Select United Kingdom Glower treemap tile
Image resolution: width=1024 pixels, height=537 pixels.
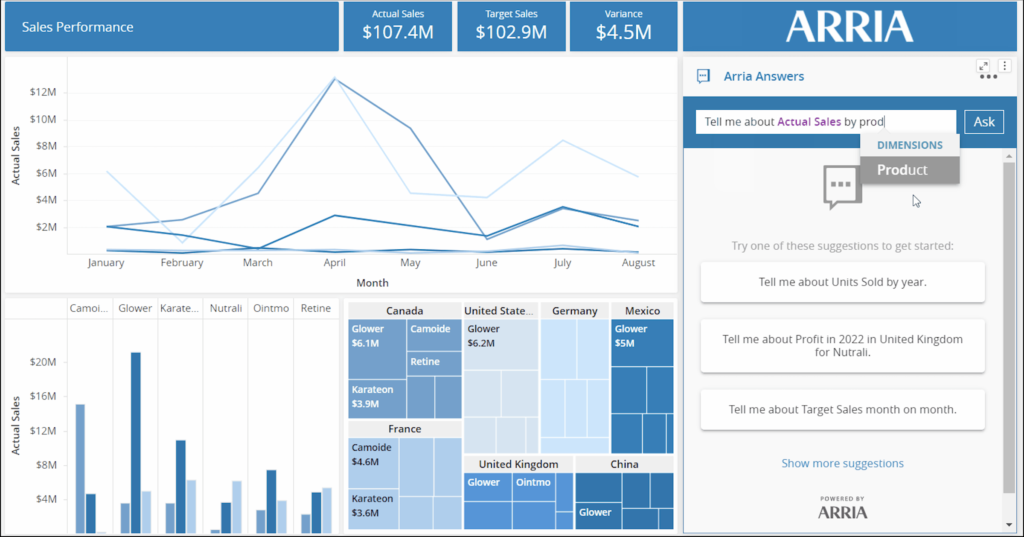pos(488,487)
